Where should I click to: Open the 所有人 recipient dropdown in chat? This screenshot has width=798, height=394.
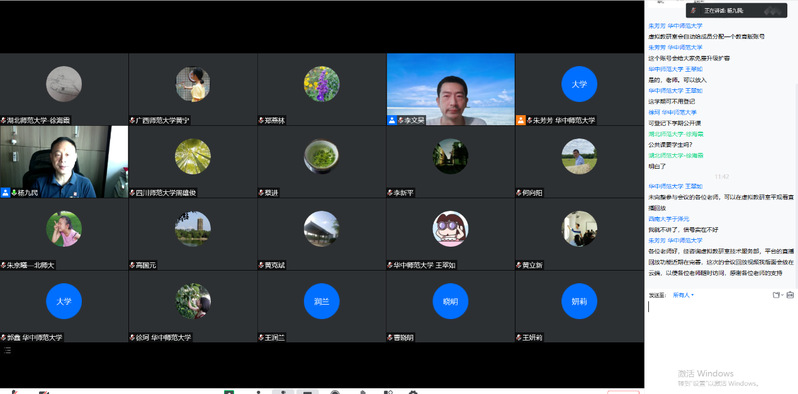click(x=683, y=295)
